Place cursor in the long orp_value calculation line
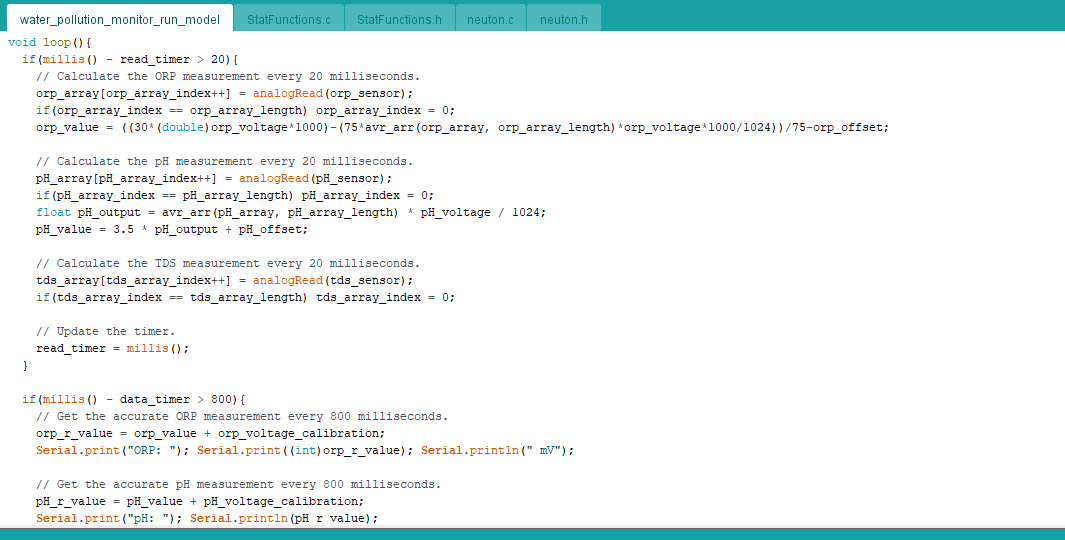Image resolution: width=1065 pixels, height=540 pixels. [460, 127]
